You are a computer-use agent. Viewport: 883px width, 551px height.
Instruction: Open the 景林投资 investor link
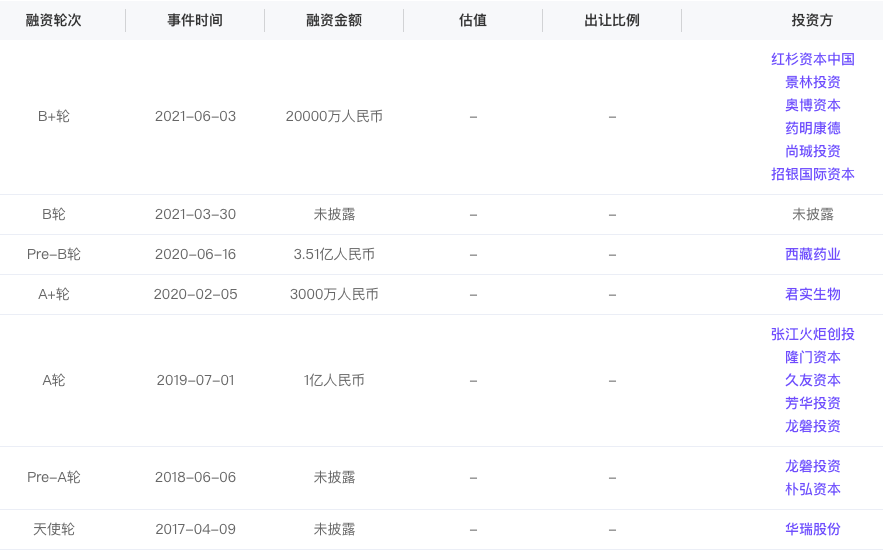[x=812, y=82]
